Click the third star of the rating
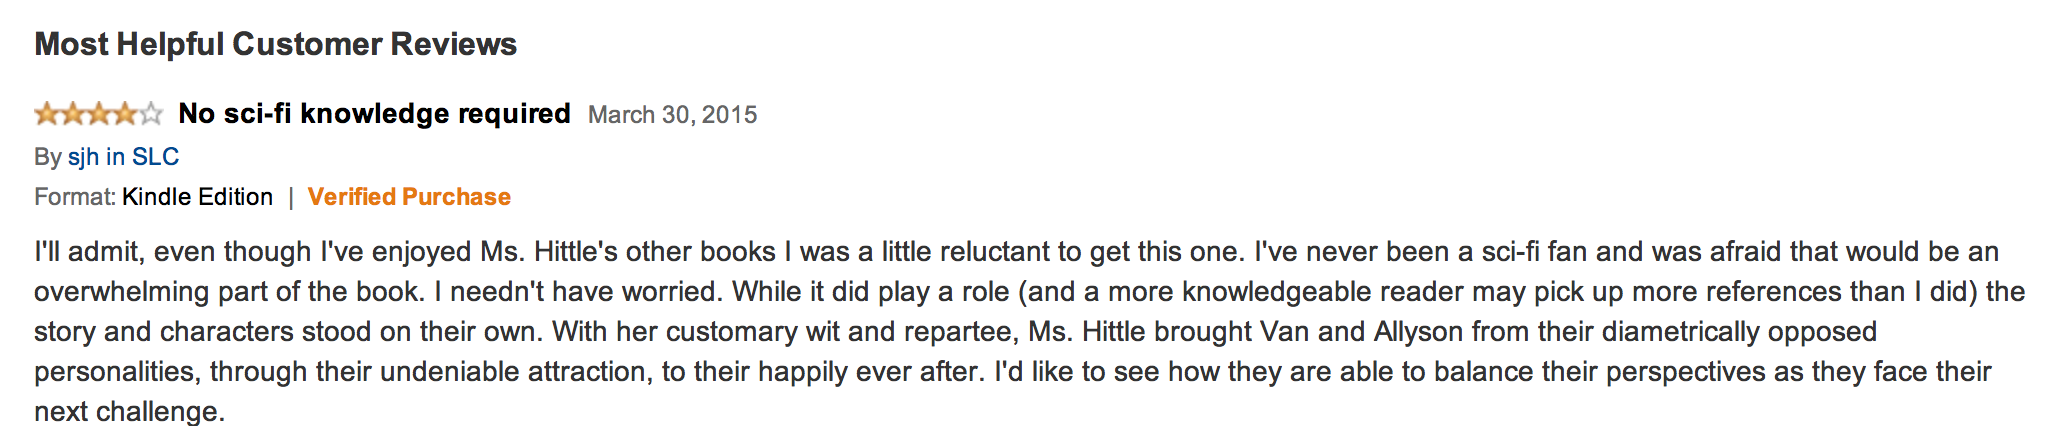This screenshot has width=2050, height=448. [x=99, y=114]
